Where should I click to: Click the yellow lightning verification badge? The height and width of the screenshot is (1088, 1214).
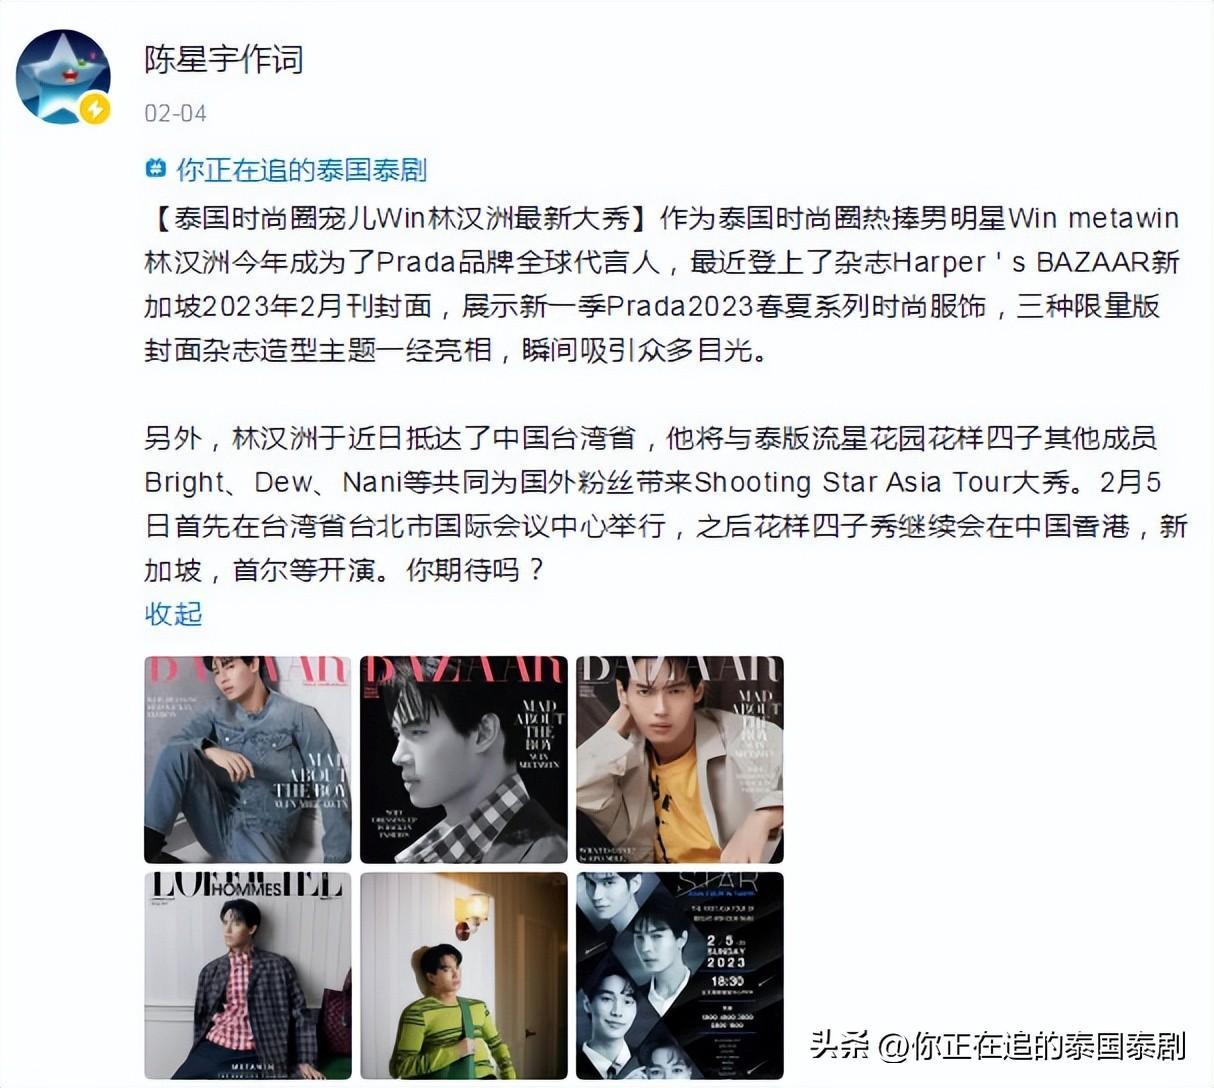(95, 108)
